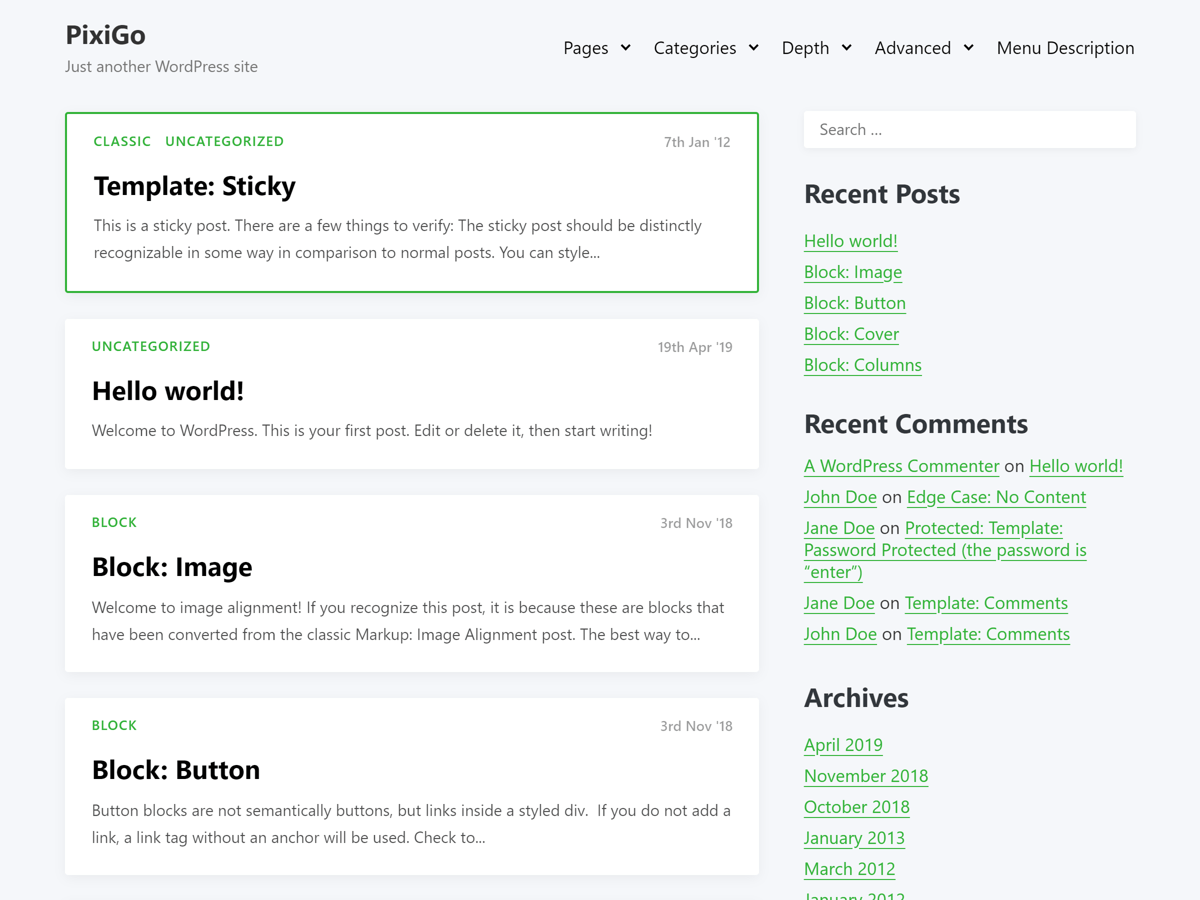
Task: Open the Edge Case: No Content comment link
Action: (x=996, y=496)
